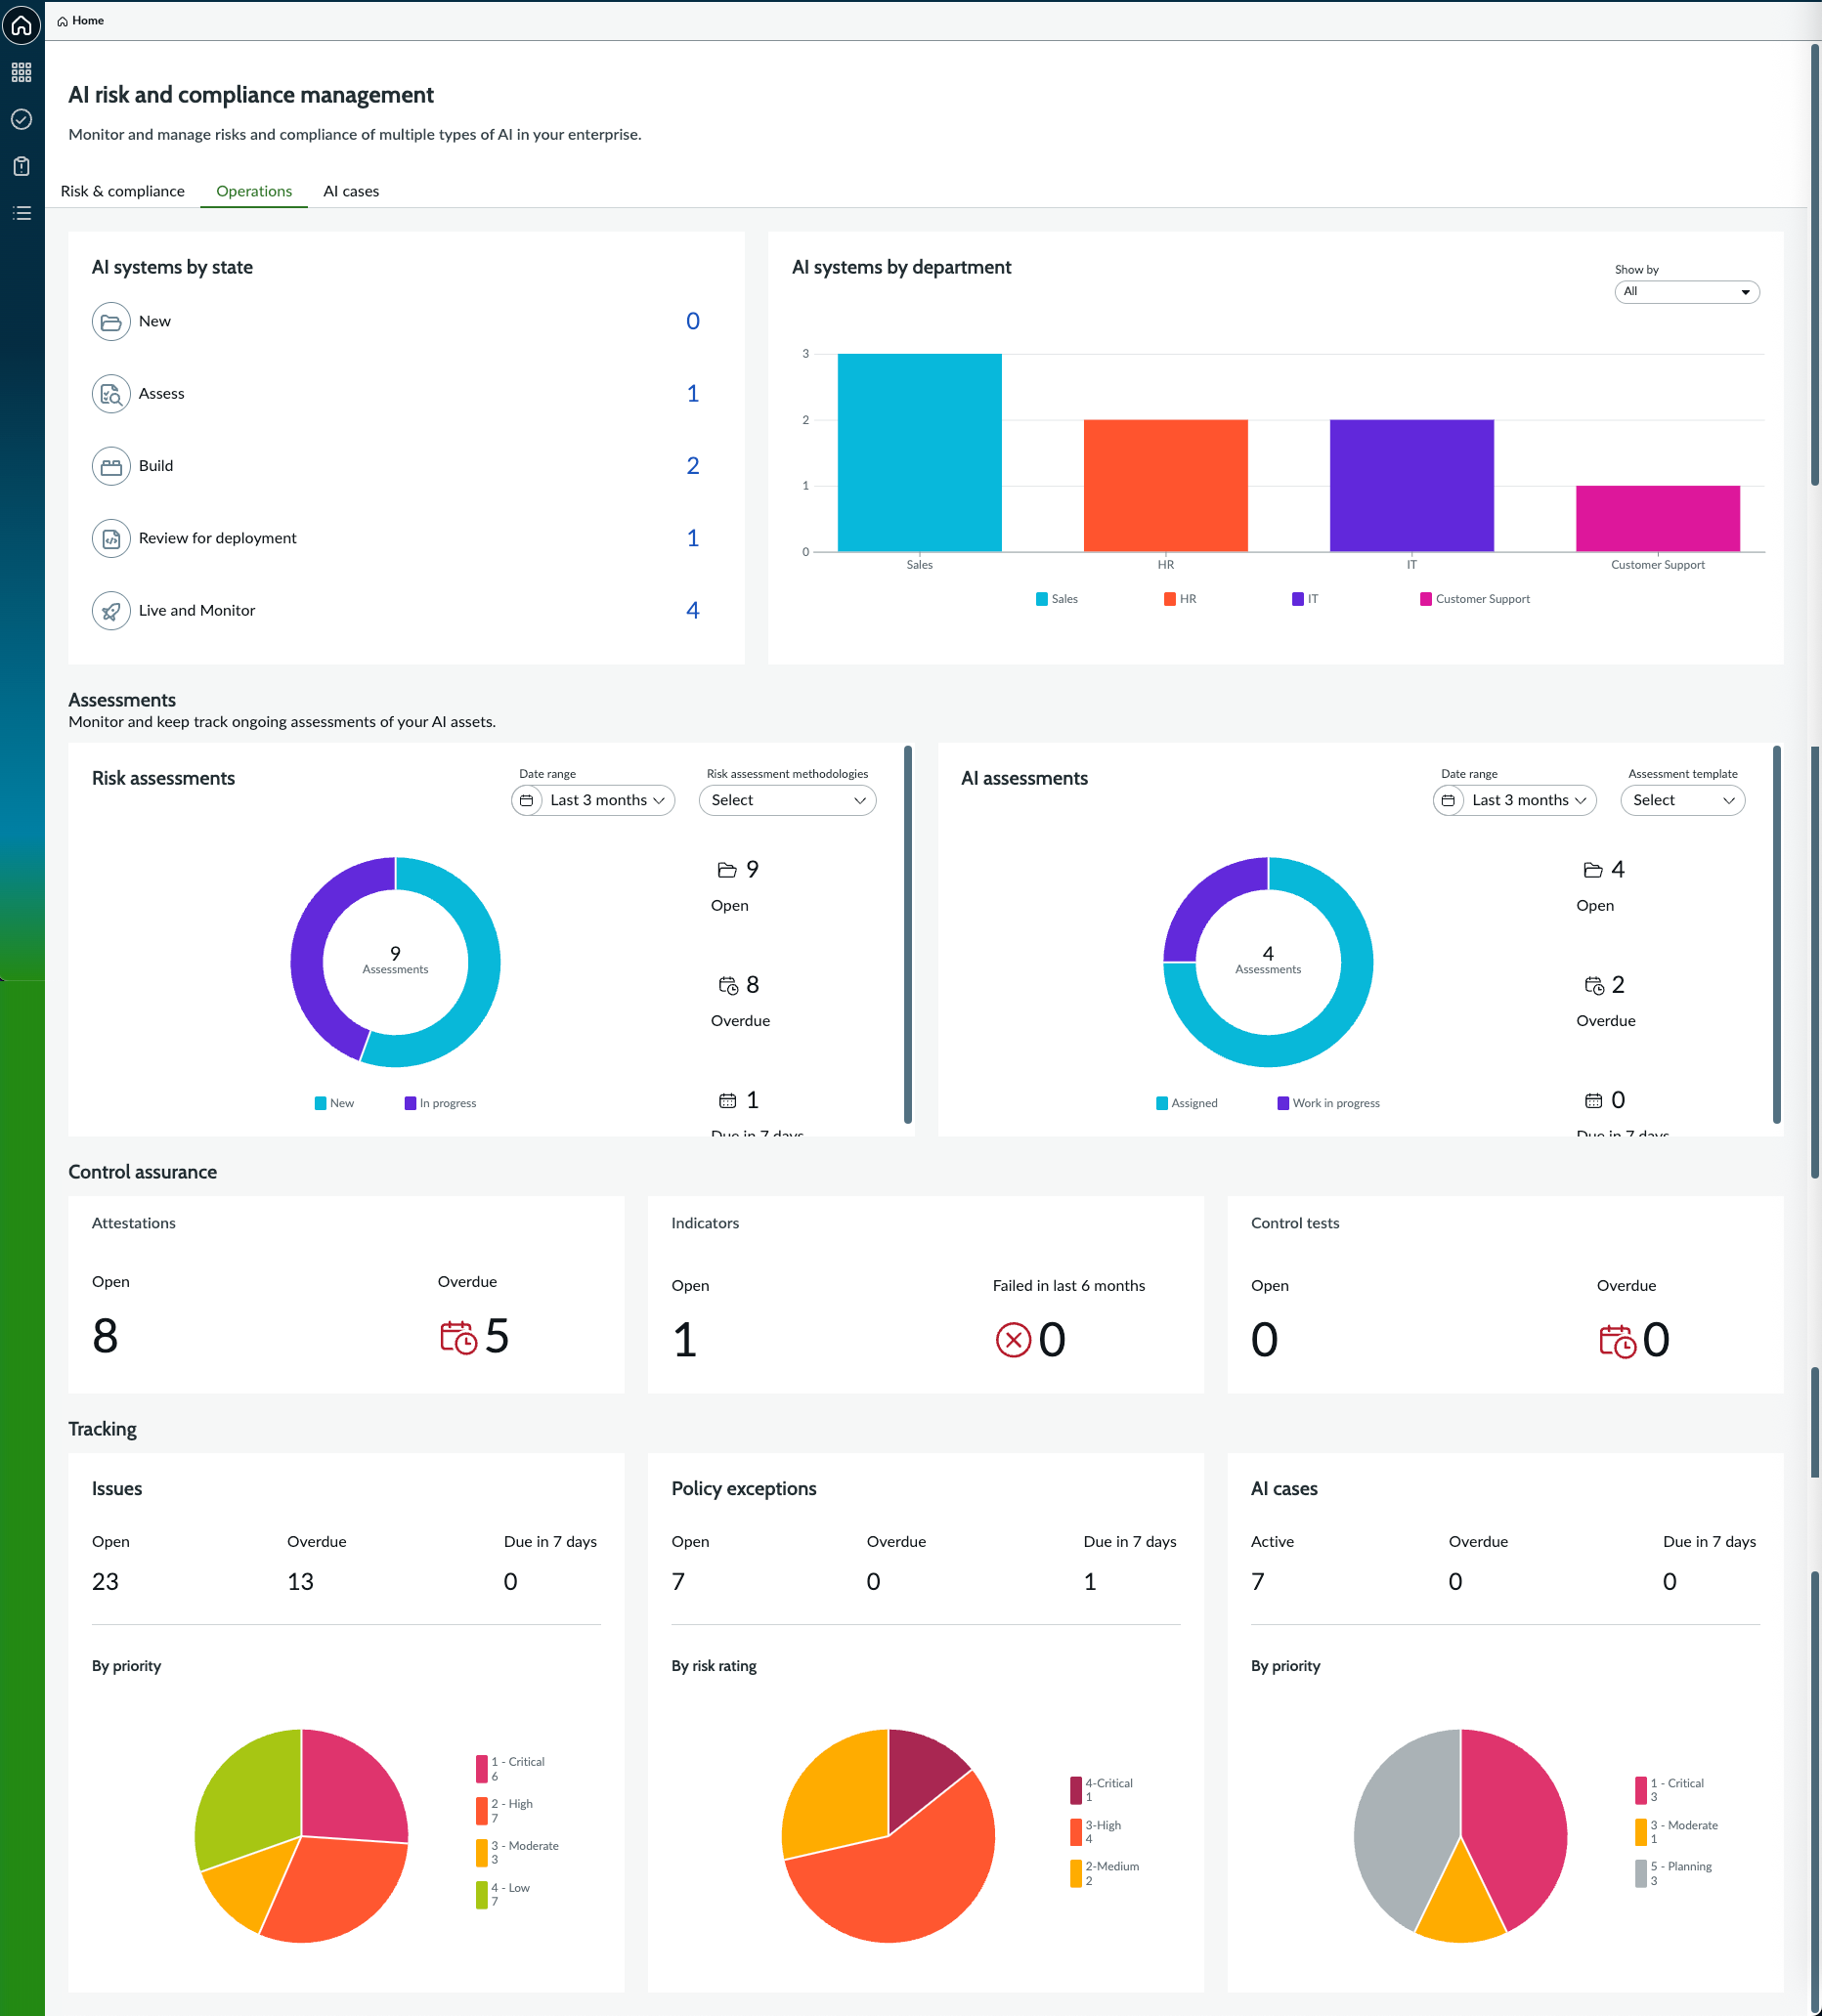Open the clipboard icon in sidebar
The width and height of the screenshot is (1822, 2016).
point(22,166)
